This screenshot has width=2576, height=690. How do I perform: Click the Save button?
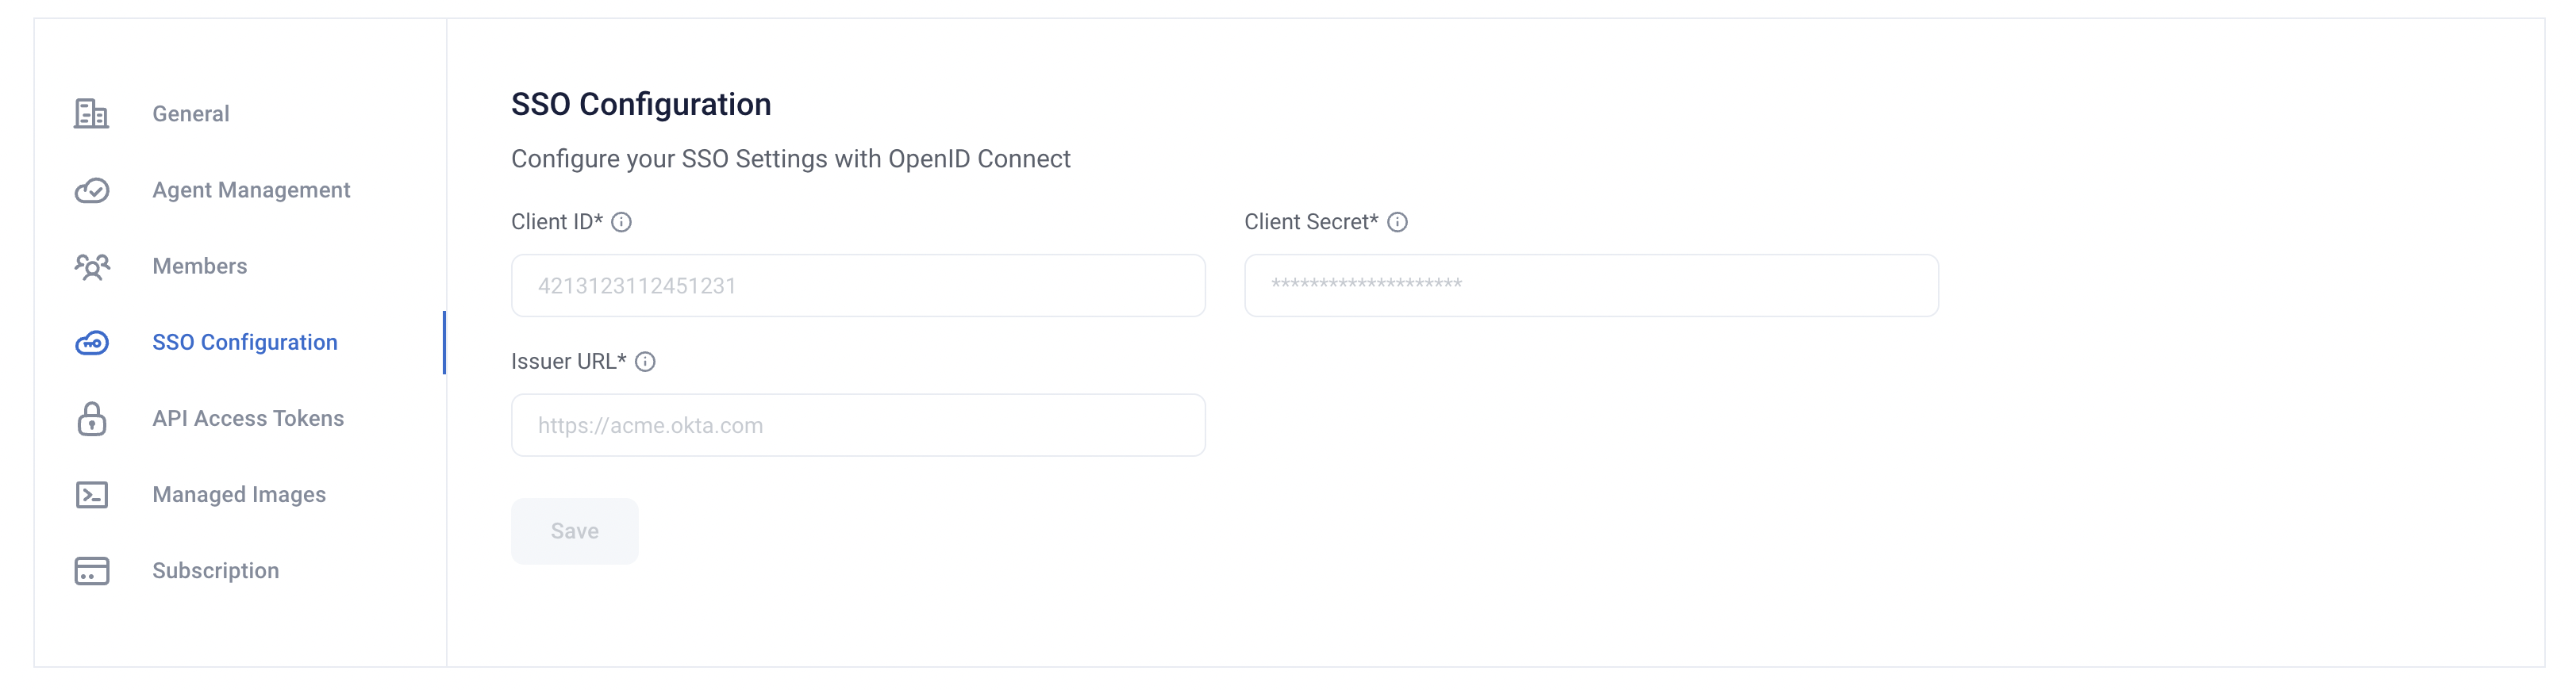click(574, 531)
